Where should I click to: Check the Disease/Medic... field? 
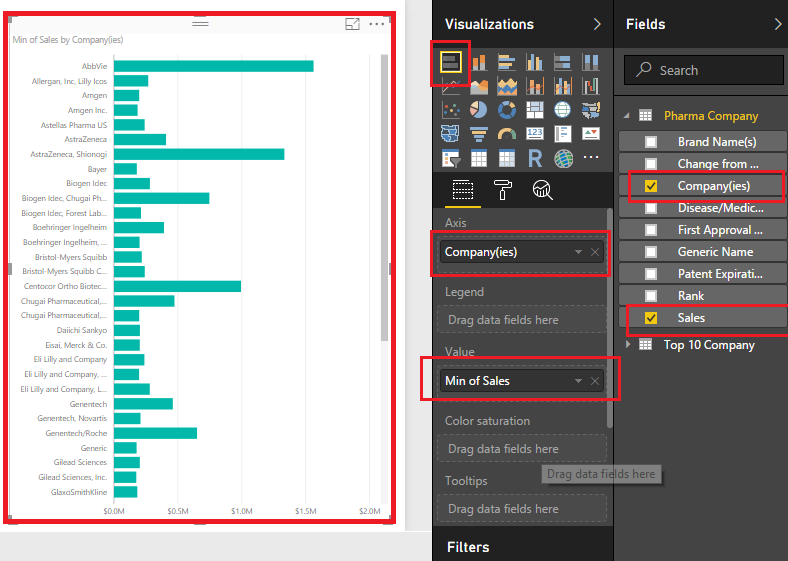651,208
